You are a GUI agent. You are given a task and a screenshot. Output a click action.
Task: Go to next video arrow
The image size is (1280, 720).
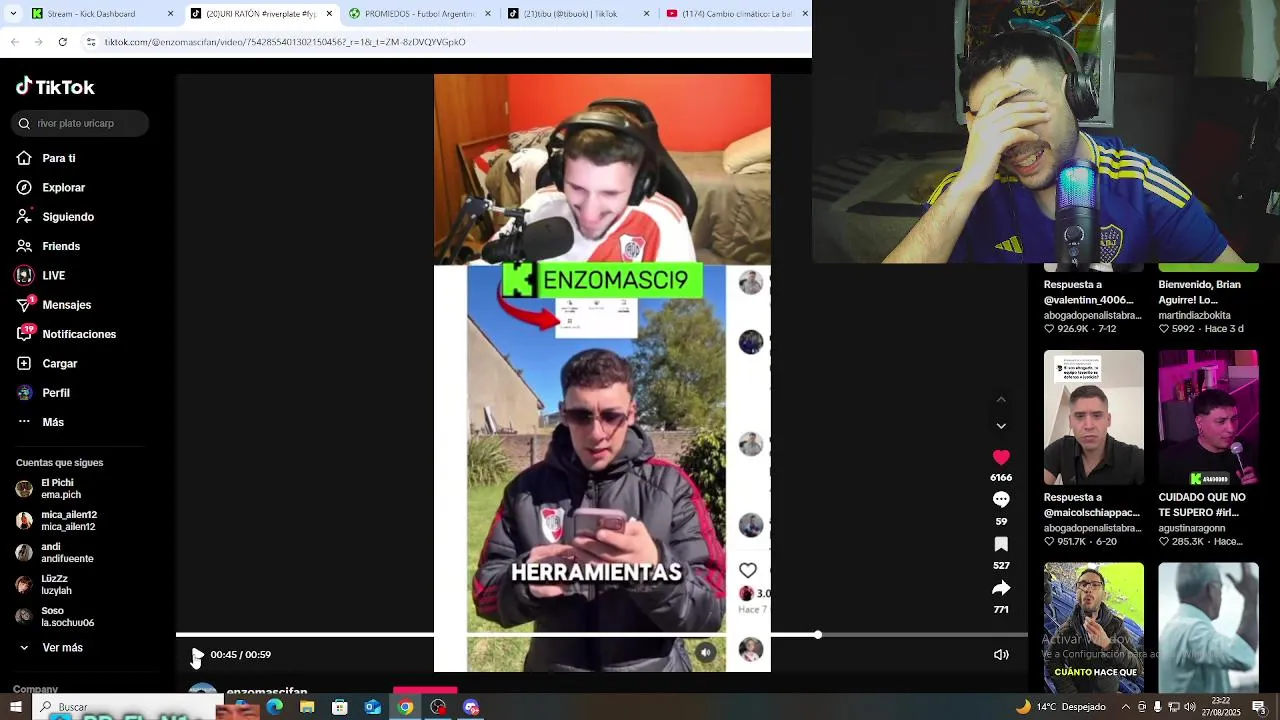point(1001,426)
